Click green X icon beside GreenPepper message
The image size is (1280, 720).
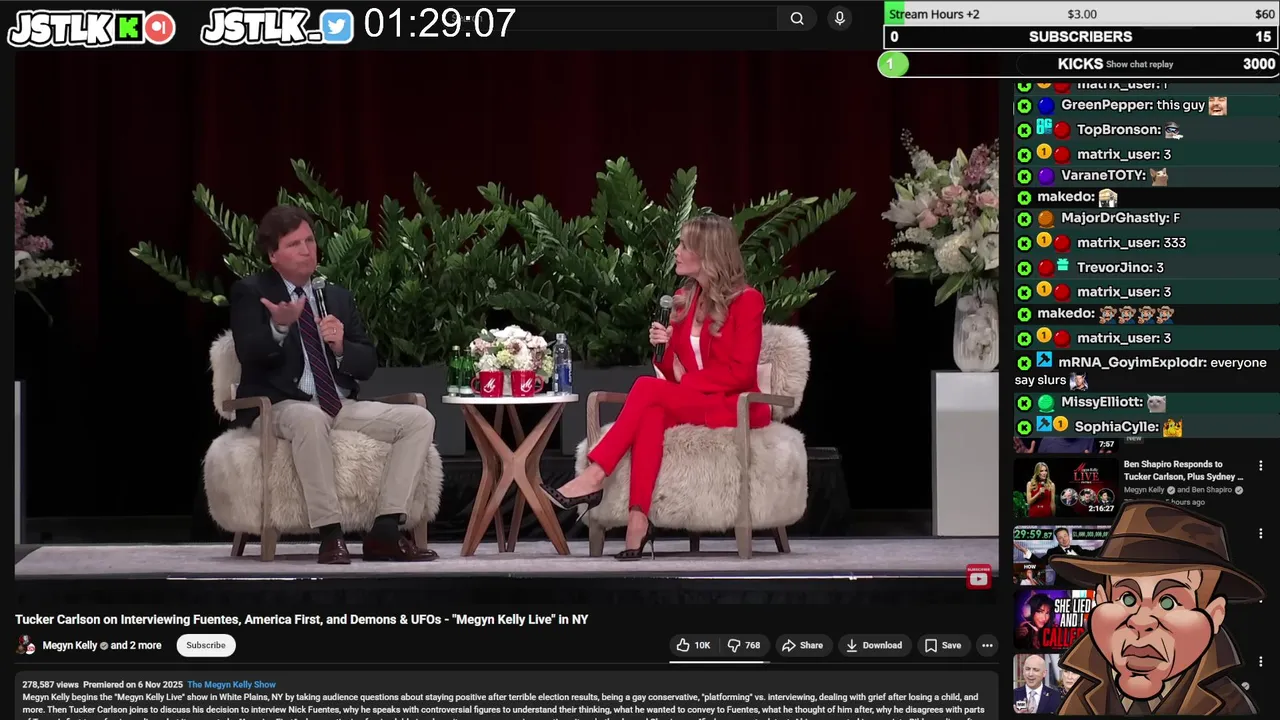[1024, 106]
